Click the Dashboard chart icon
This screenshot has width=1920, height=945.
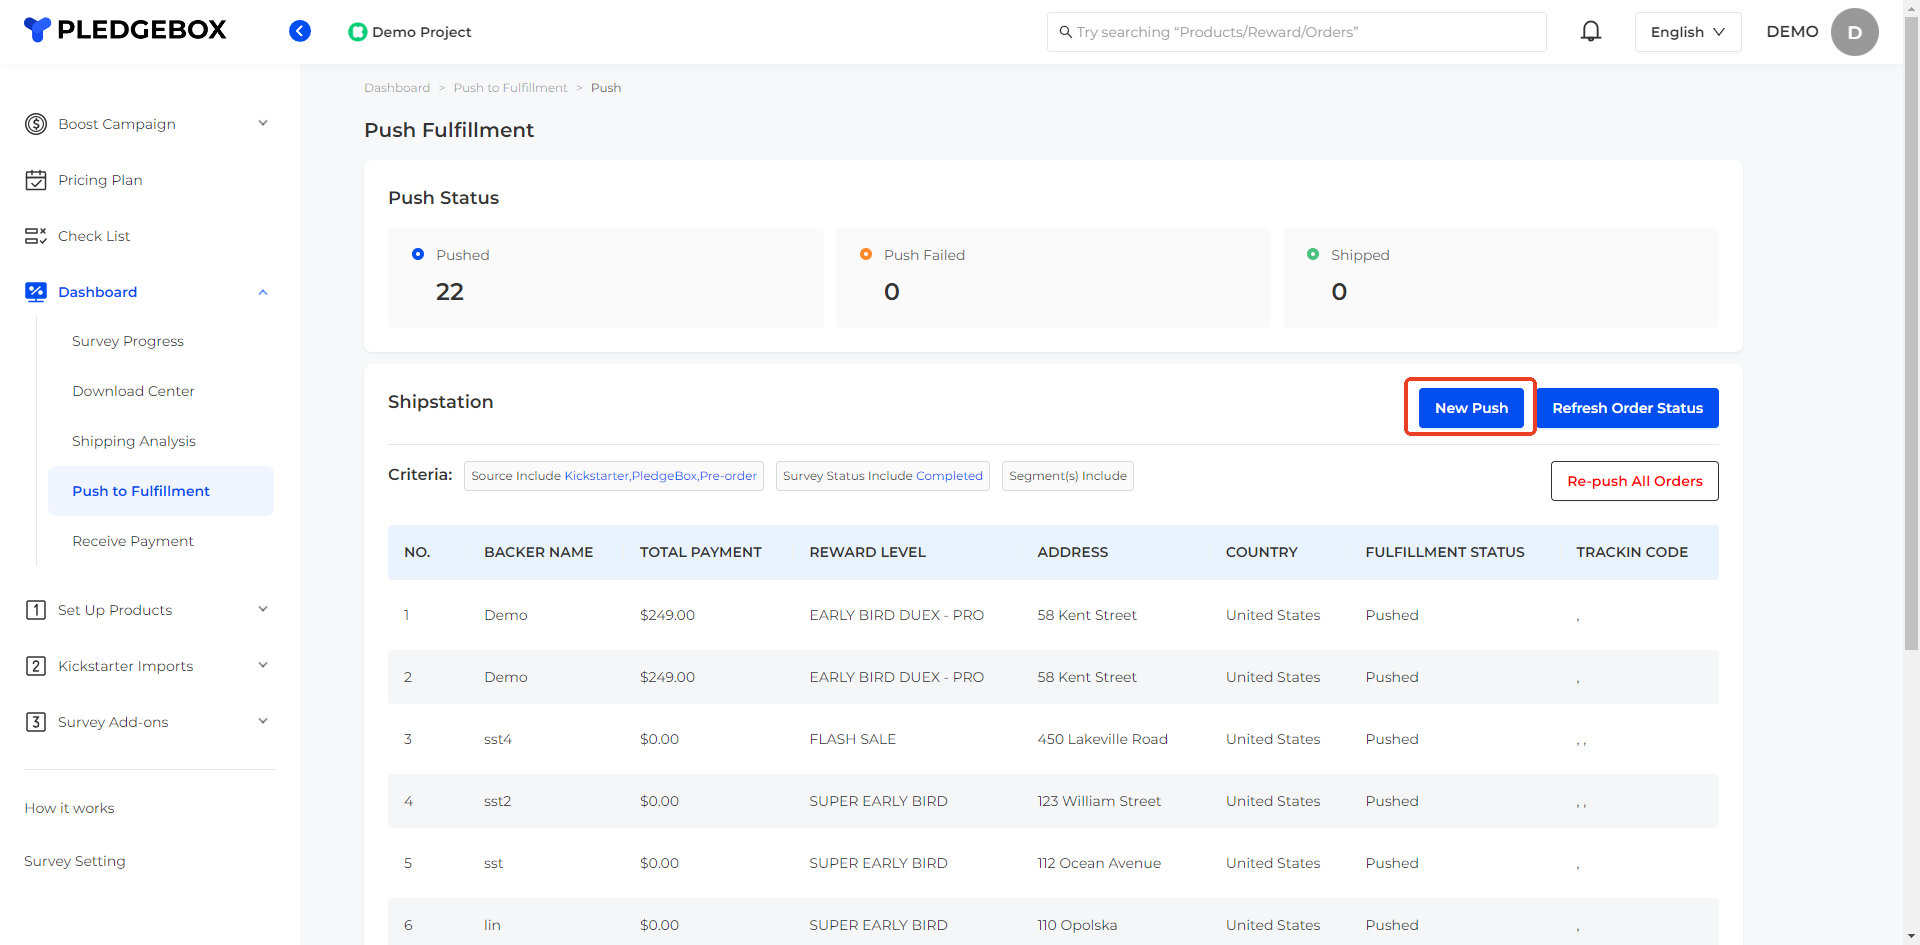pos(36,292)
